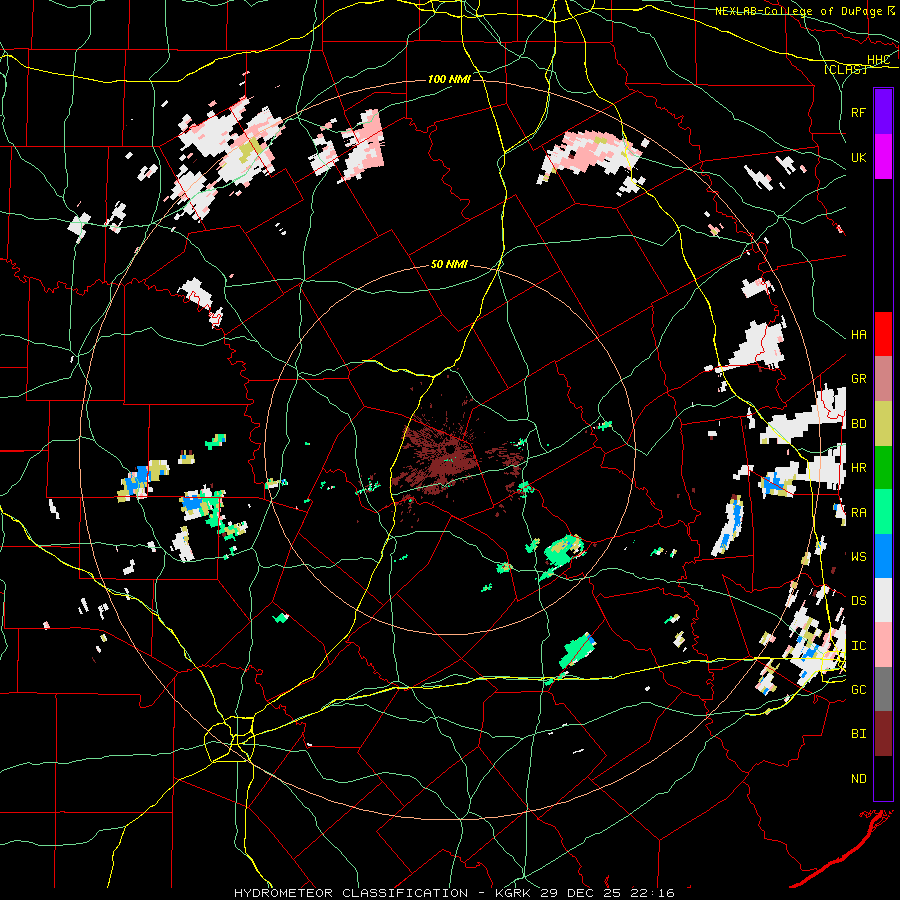The image size is (900, 900).
Task: Click the BI legend label
Action: (x=859, y=734)
